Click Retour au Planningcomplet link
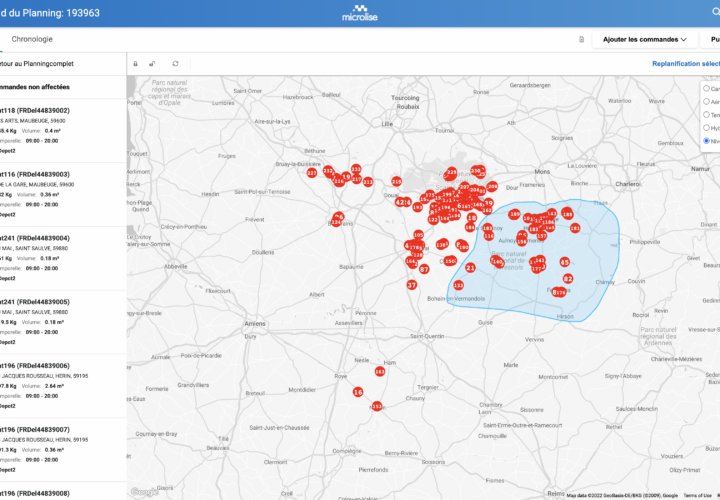This screenshot has height=500, width=720. coord(37,64)
